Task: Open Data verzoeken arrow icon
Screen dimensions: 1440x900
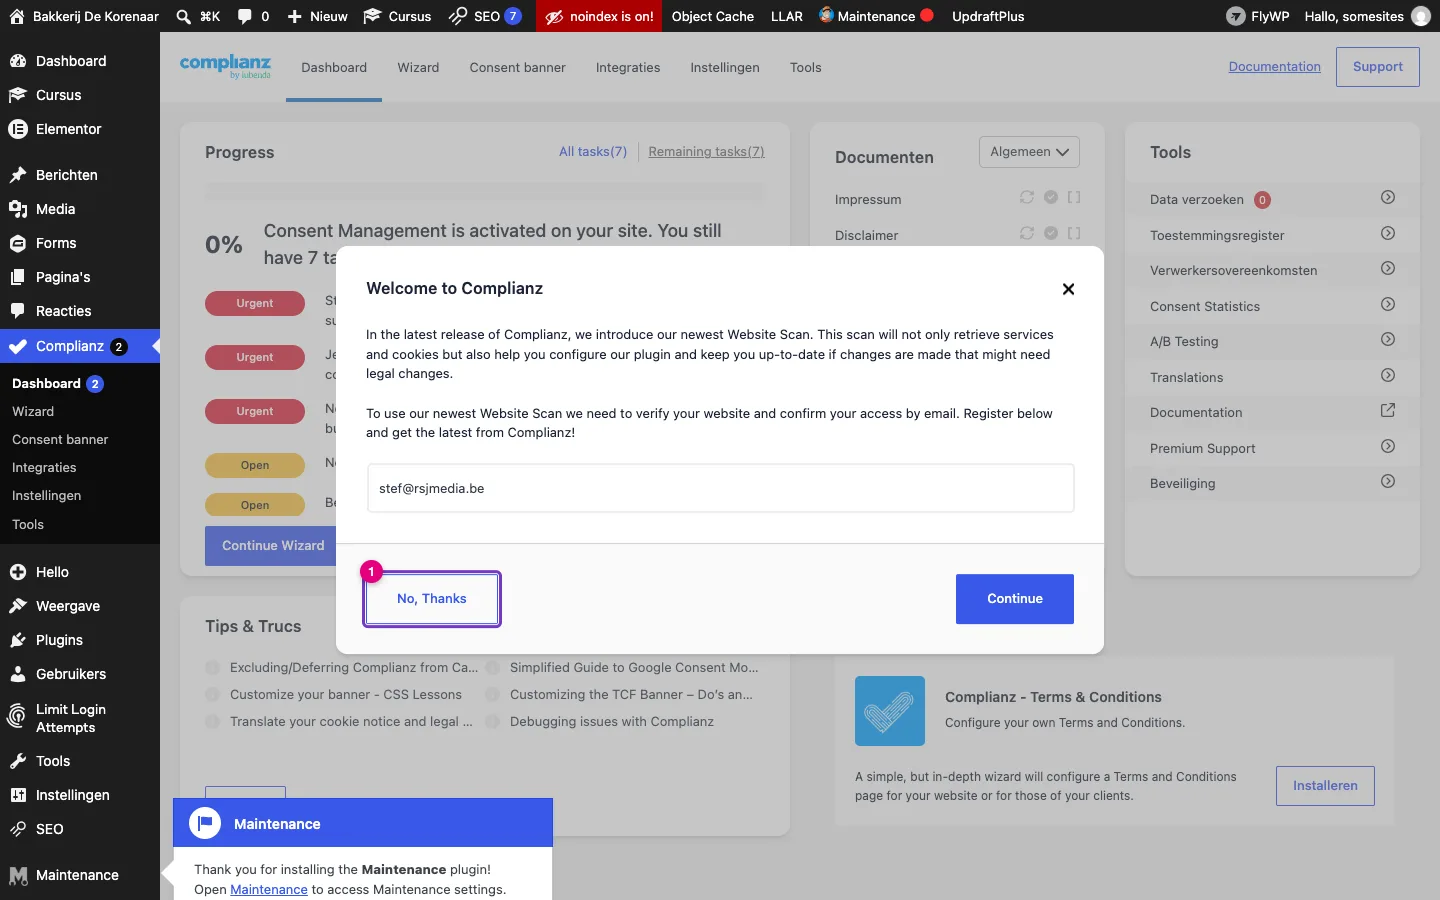Action: click(x=1388, y=197)
